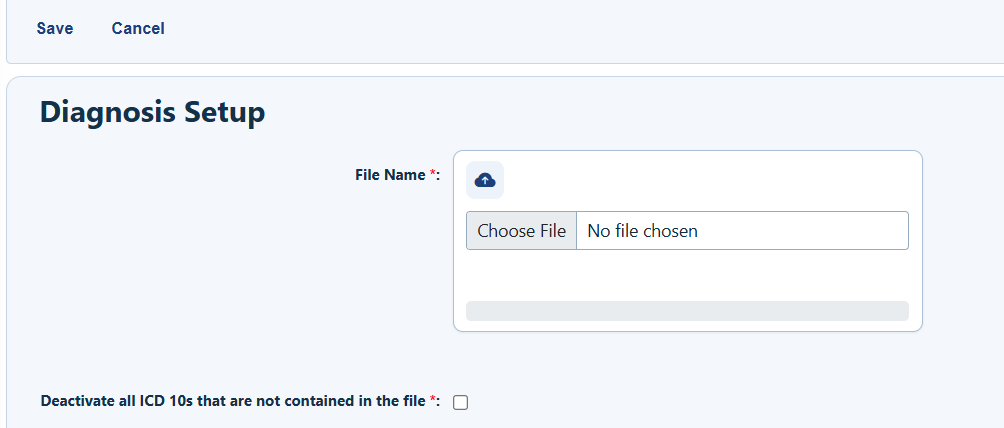Click the cloud upload icon
The height and width of the screenshot is (428, 1004).
485,180
